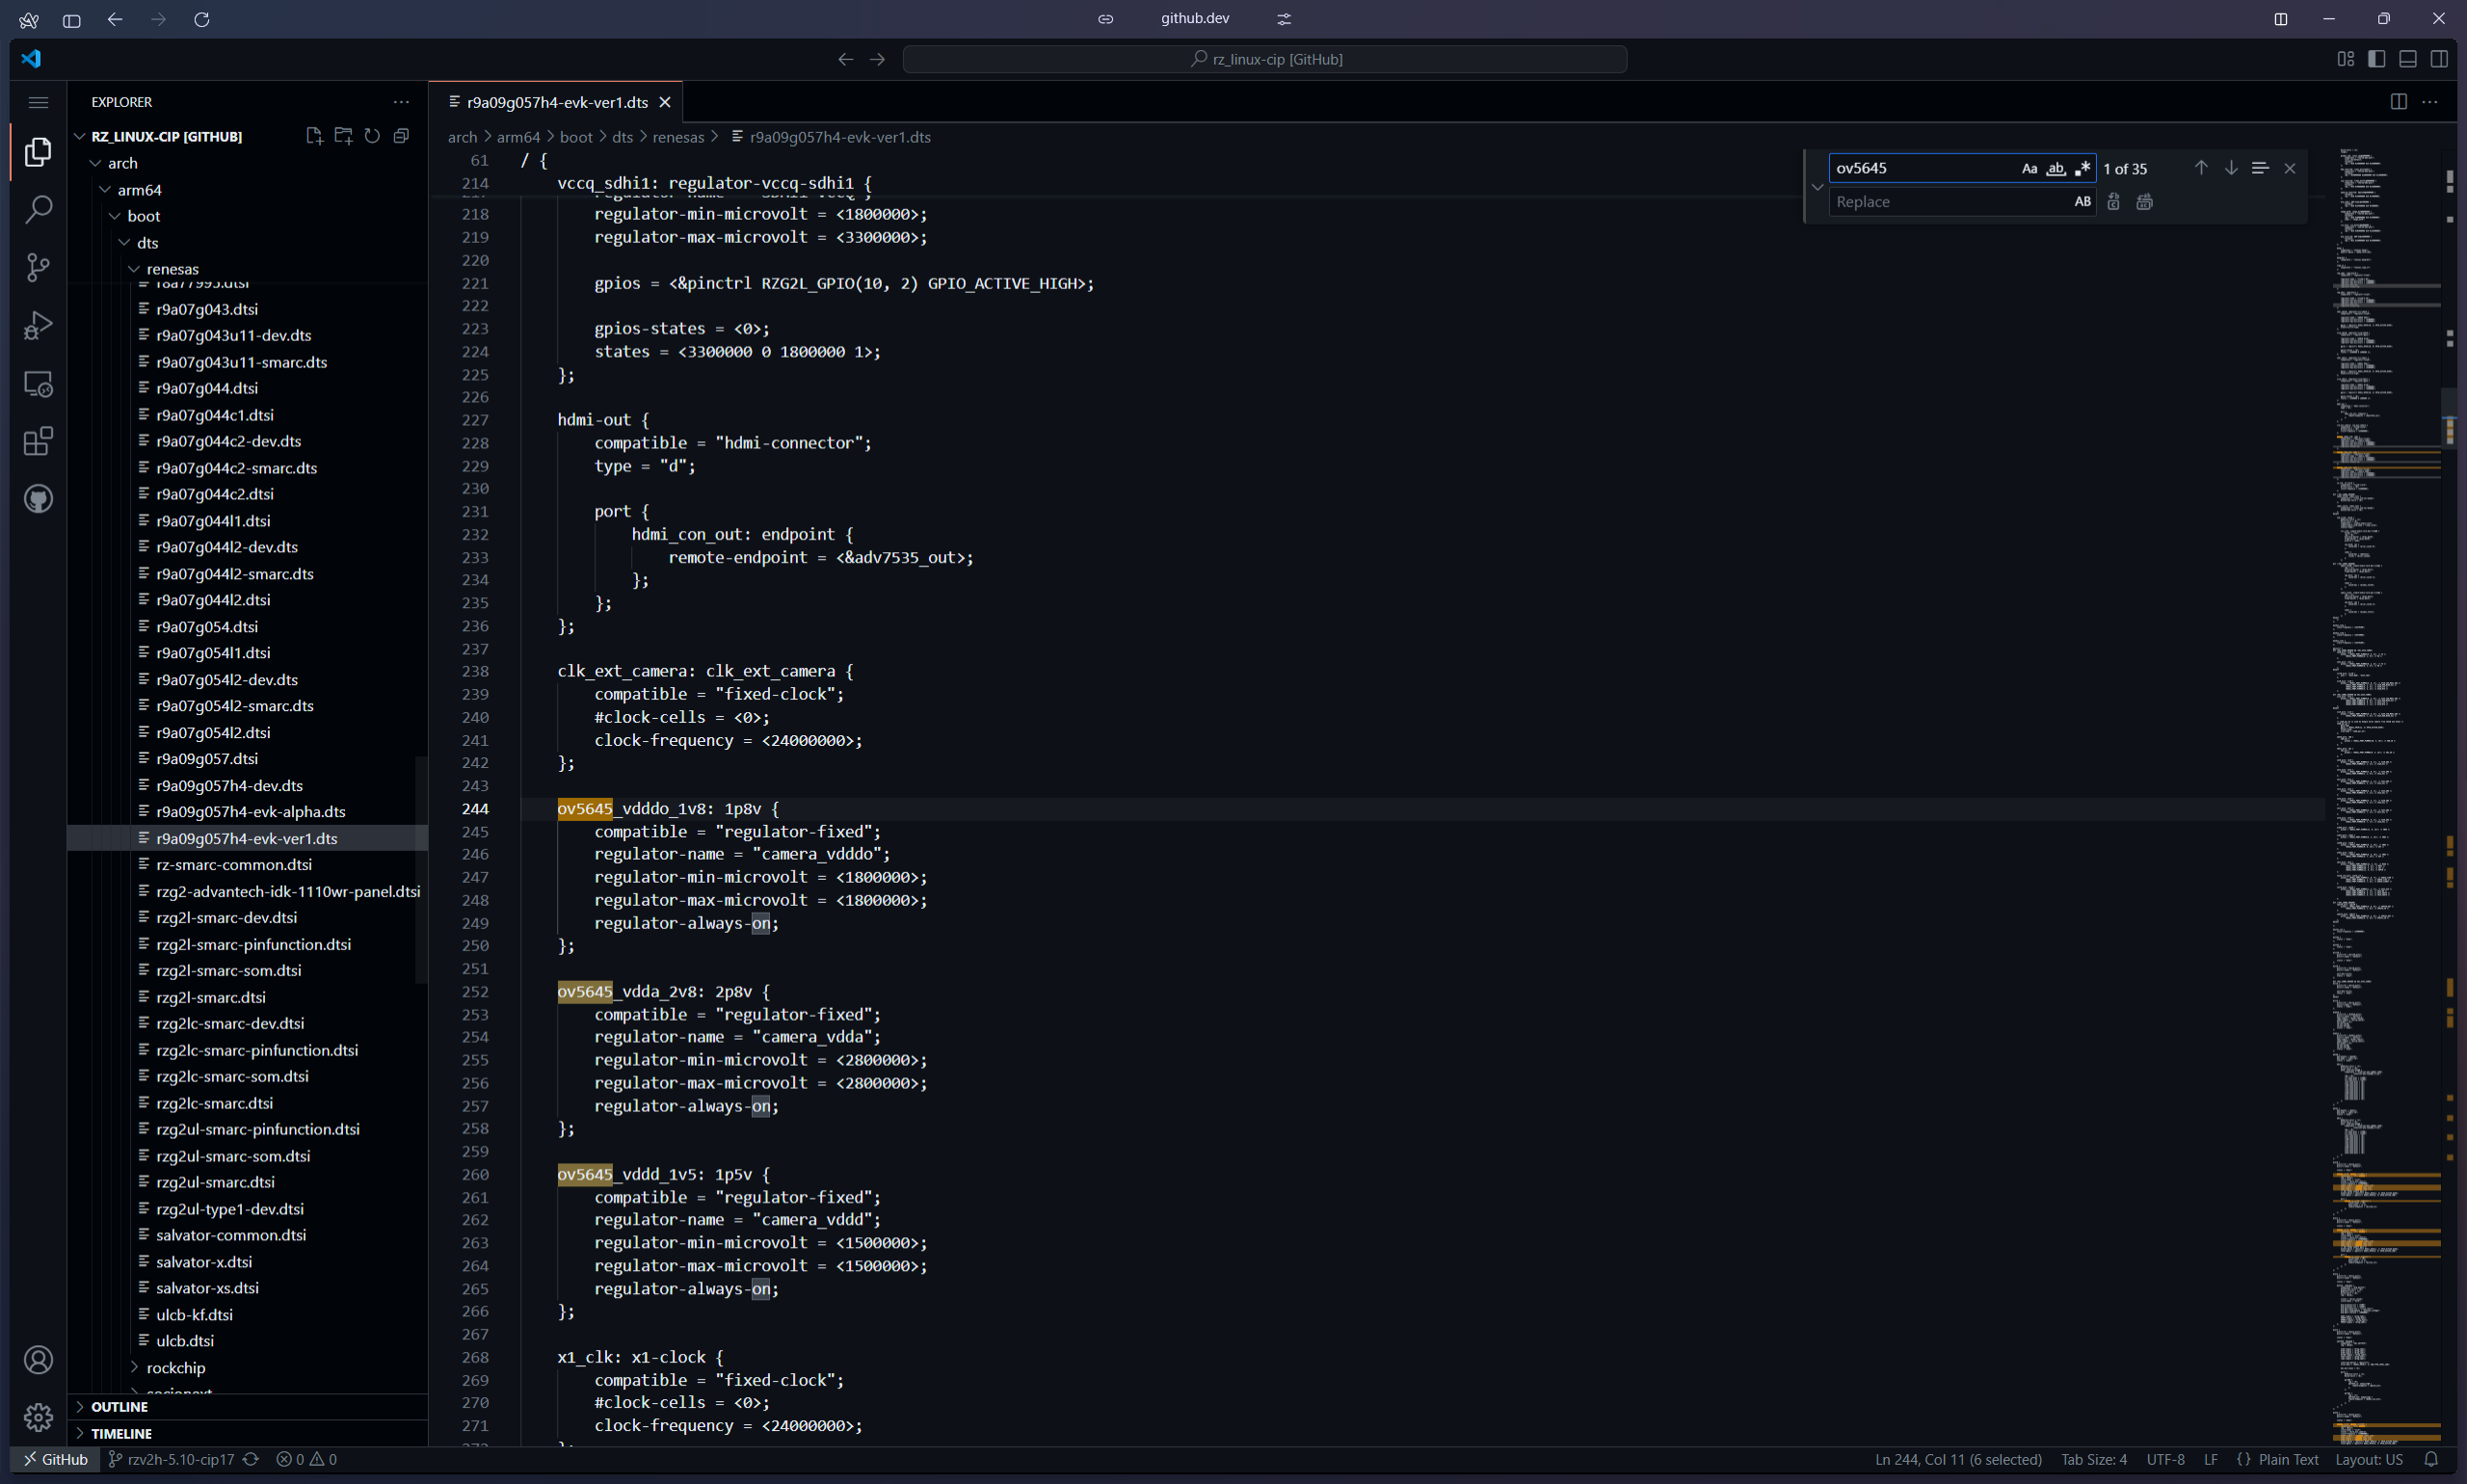Go to previous search match
The width and height of the screenshot is (2467, 1484).
2201,168
